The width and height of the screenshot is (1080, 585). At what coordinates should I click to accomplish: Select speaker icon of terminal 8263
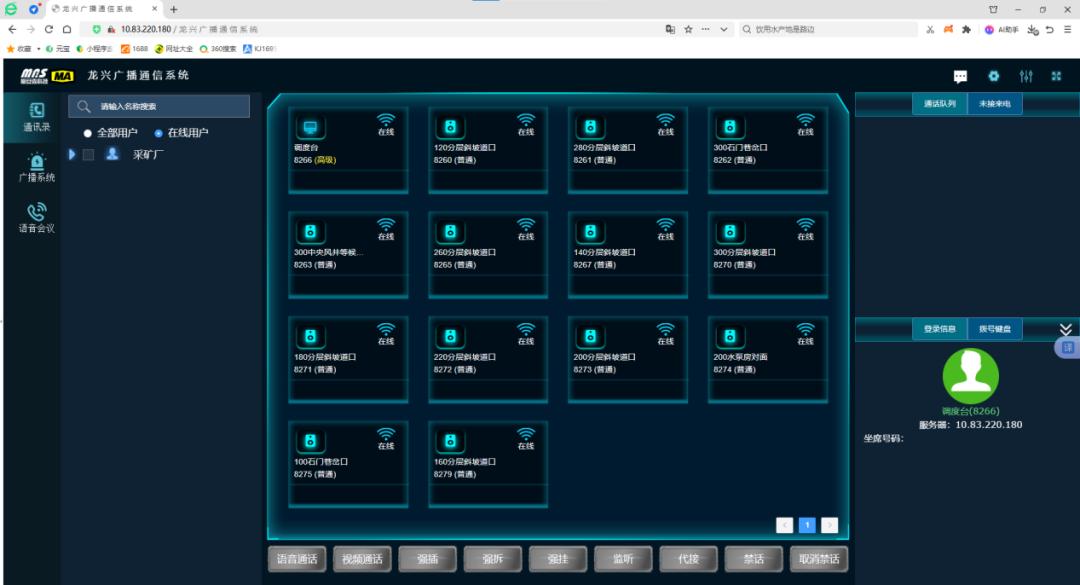coord(310,232)
